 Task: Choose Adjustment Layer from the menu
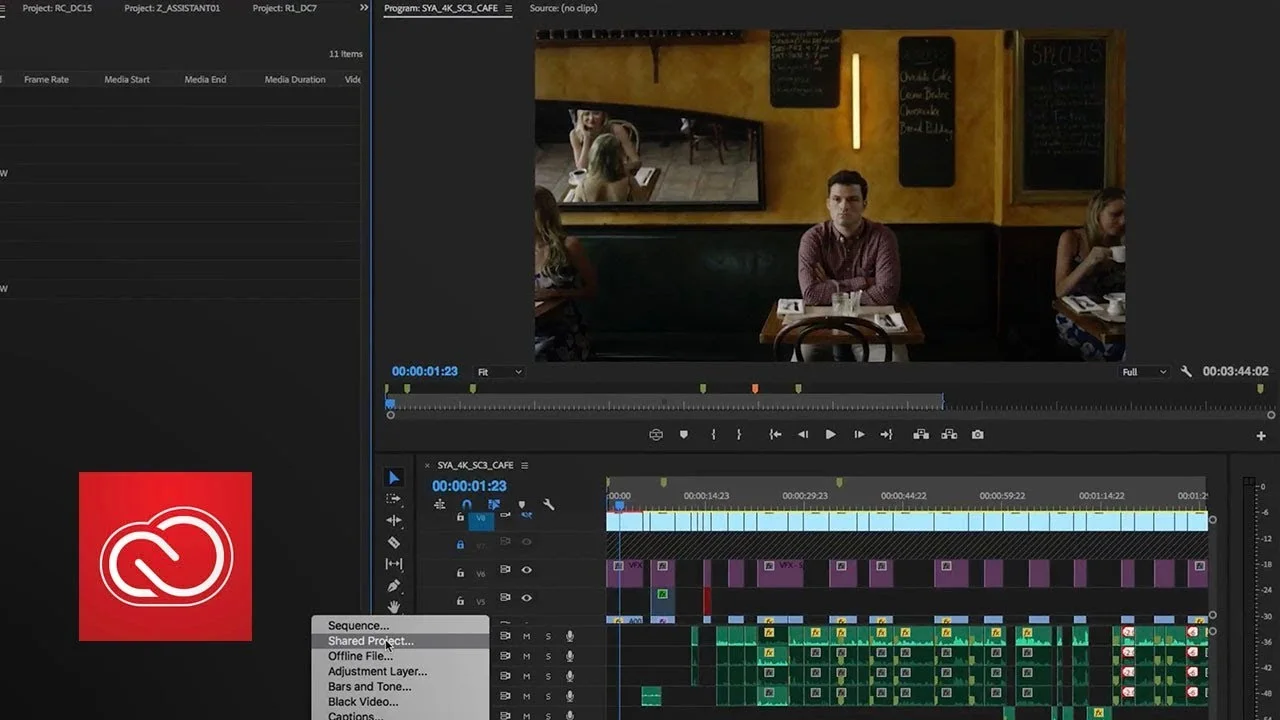point(377,672)
